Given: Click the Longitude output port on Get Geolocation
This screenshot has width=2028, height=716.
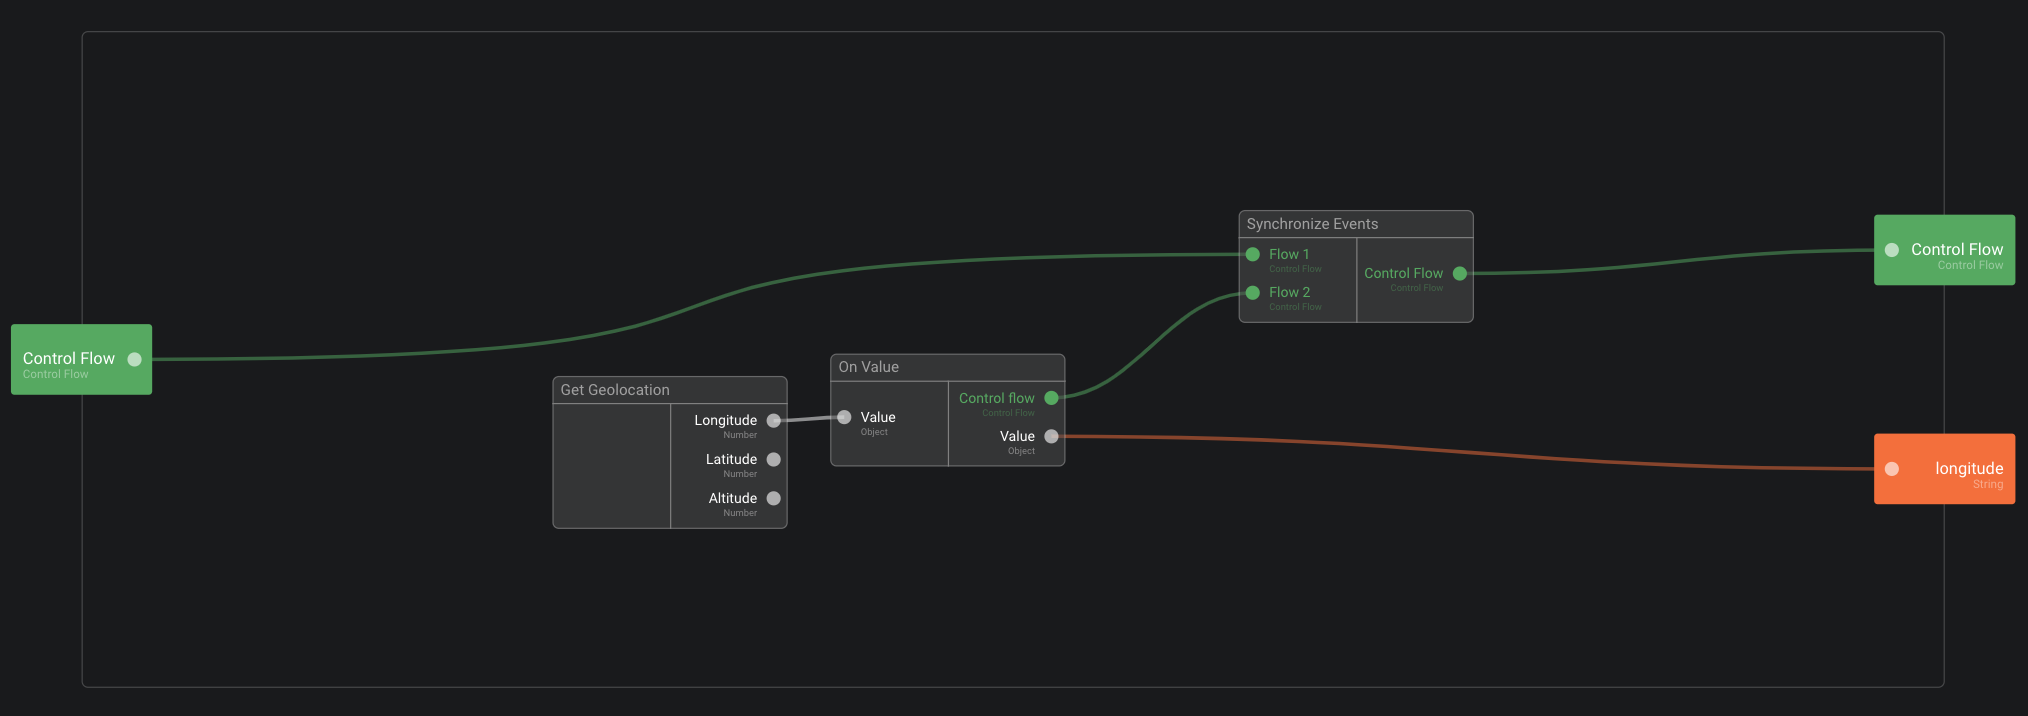Looking at the screenshot, I should coord(773,421).
